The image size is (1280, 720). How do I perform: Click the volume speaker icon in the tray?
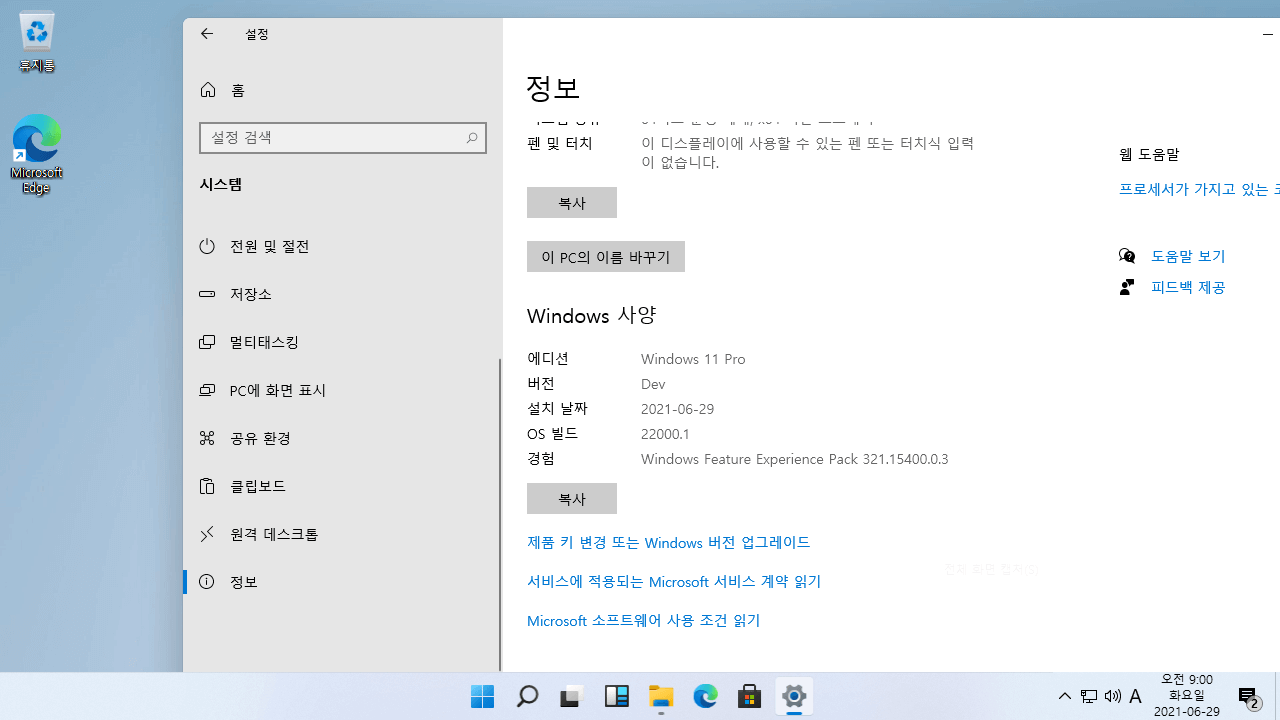[x=1112, y=696]
